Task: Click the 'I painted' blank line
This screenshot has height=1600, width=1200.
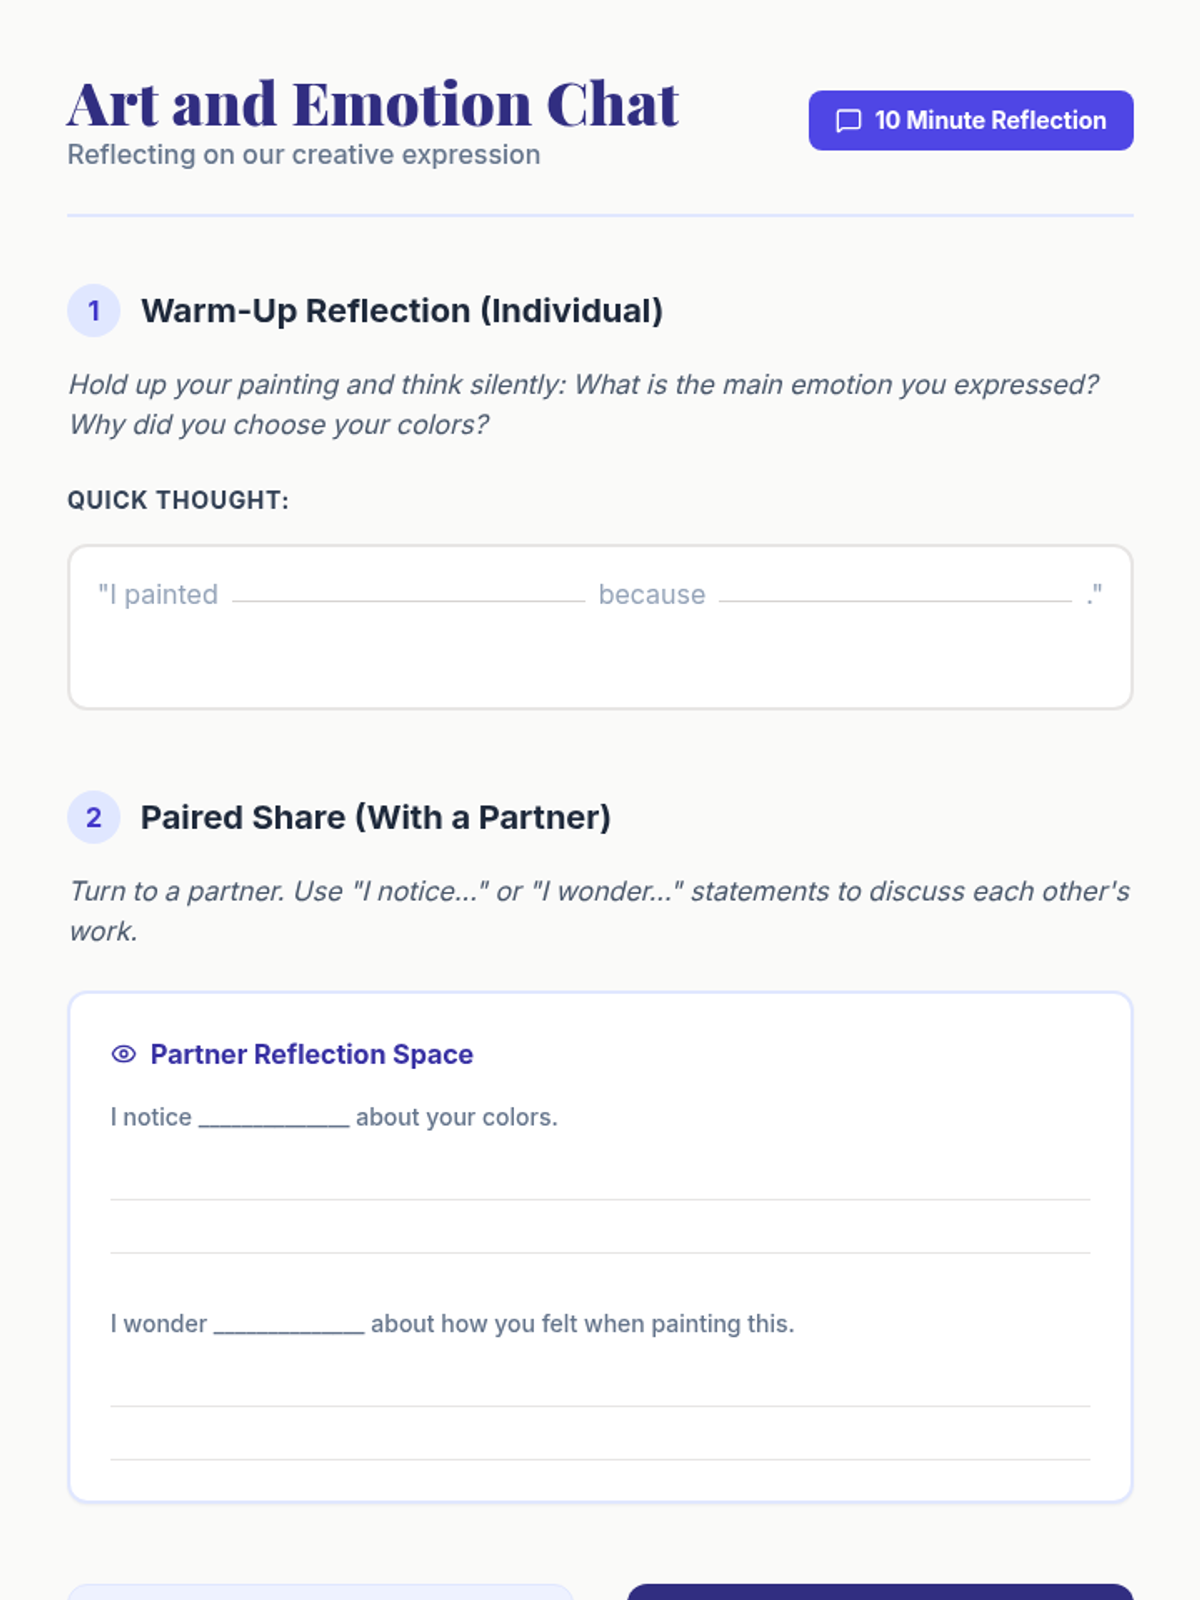Action: (x=408, y=598)
